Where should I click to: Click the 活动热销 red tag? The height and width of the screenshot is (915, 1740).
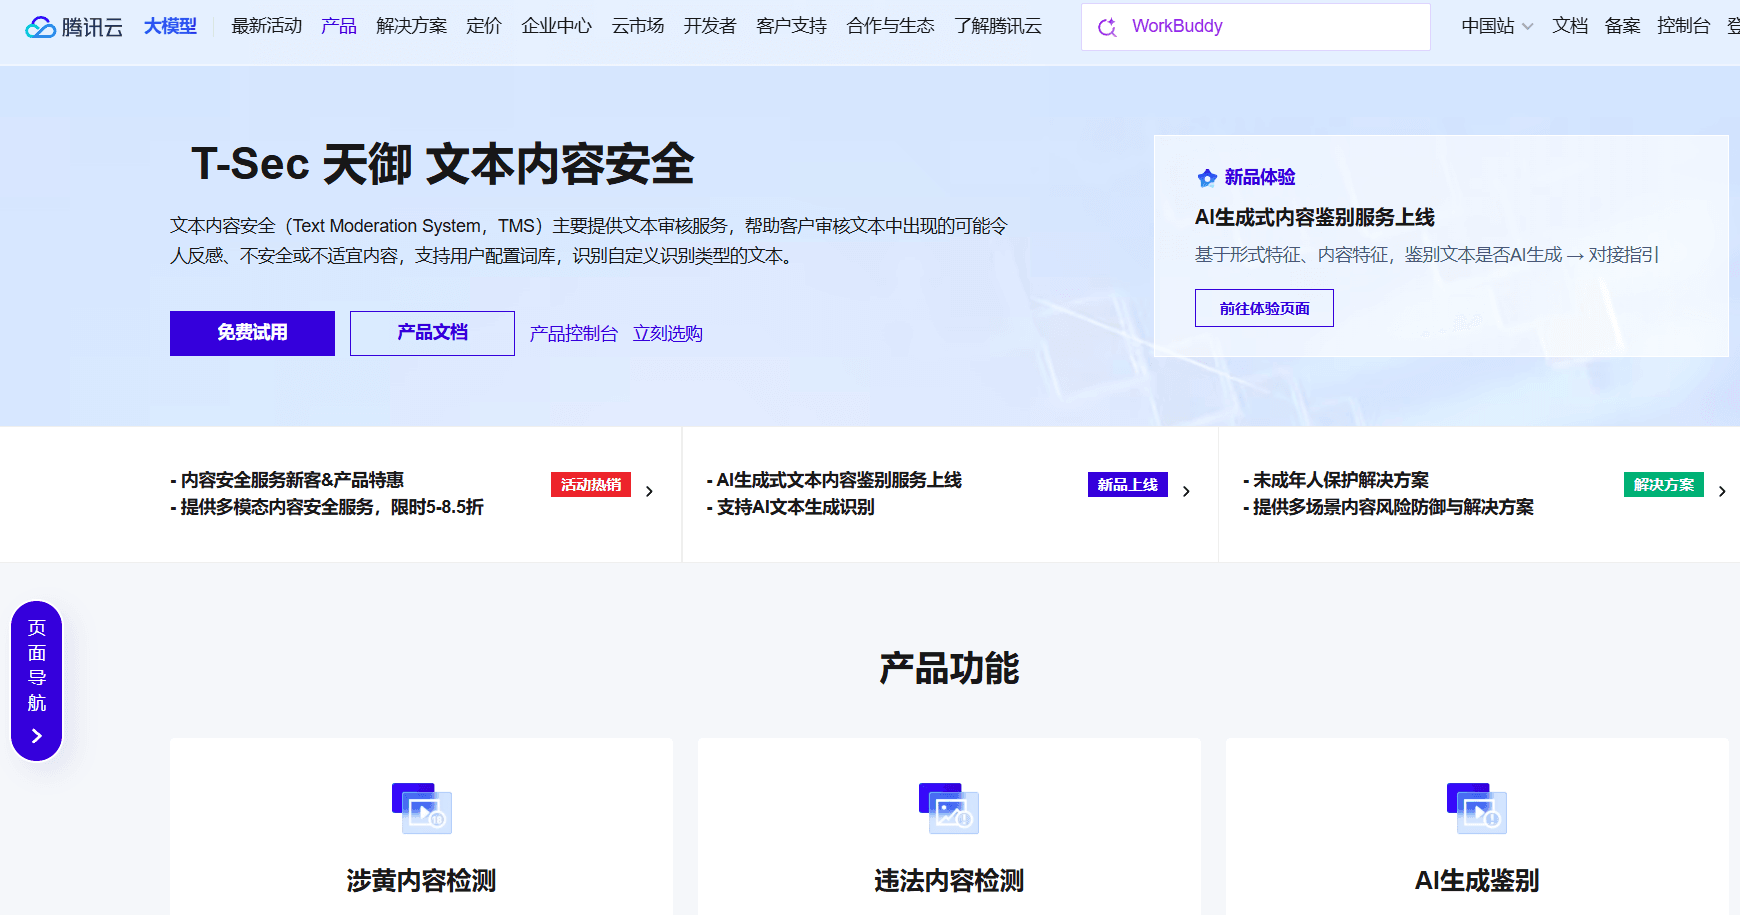coord(591,485)
